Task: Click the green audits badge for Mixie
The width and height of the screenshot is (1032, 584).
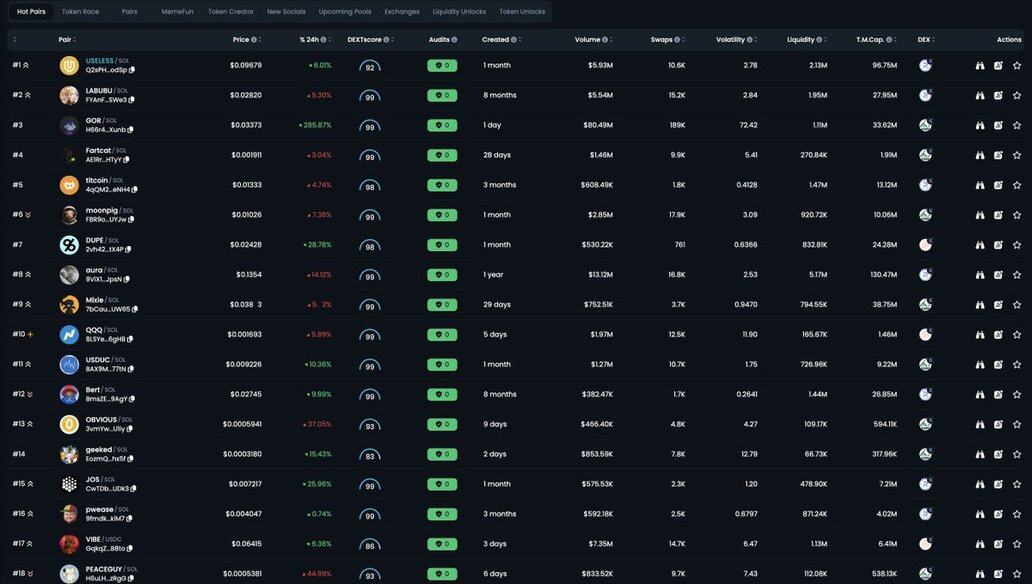Action: click(442, 305)
